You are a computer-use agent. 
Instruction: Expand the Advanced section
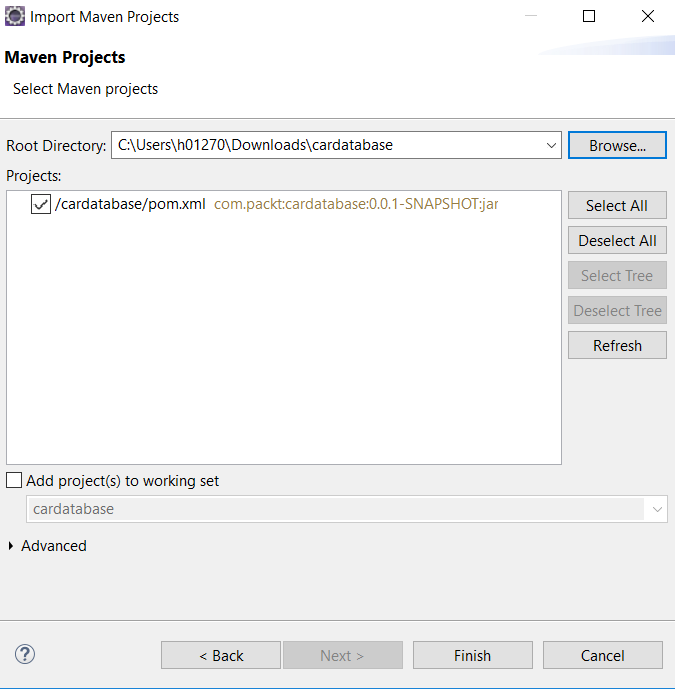11,546
